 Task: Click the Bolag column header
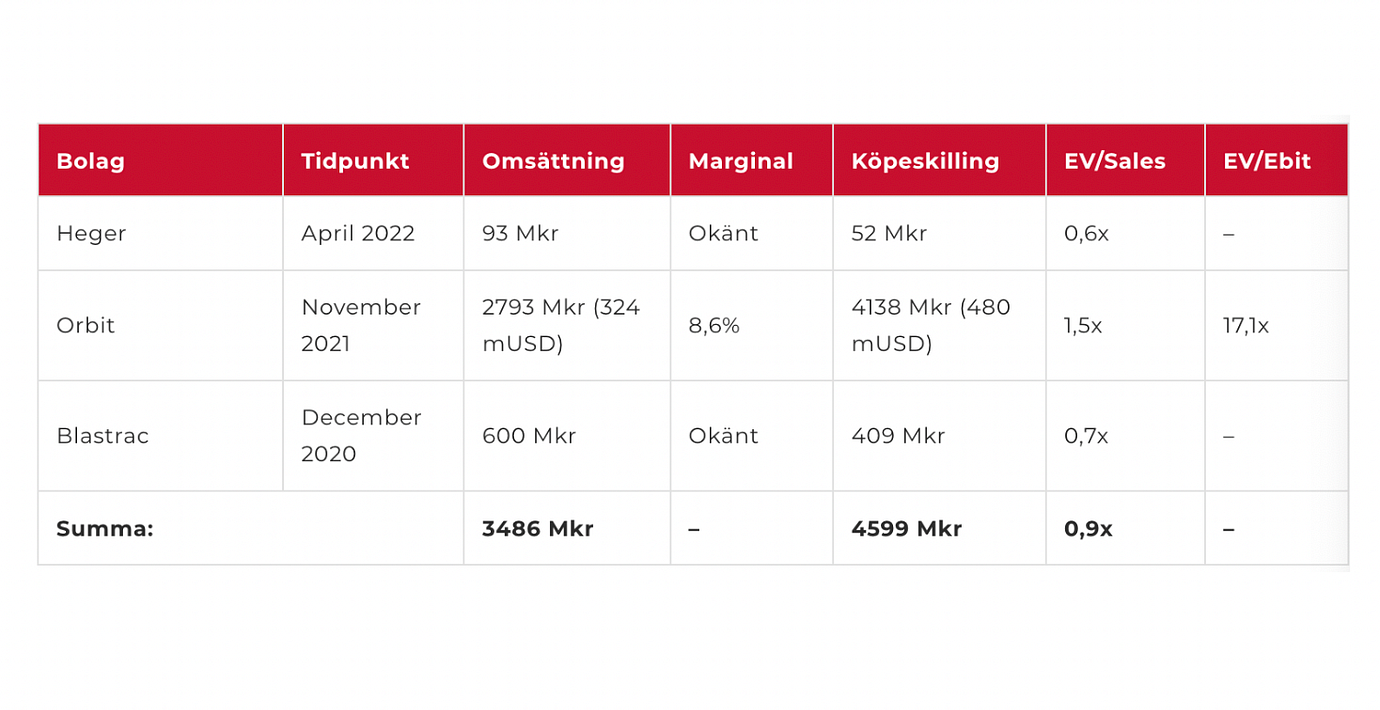91,161
